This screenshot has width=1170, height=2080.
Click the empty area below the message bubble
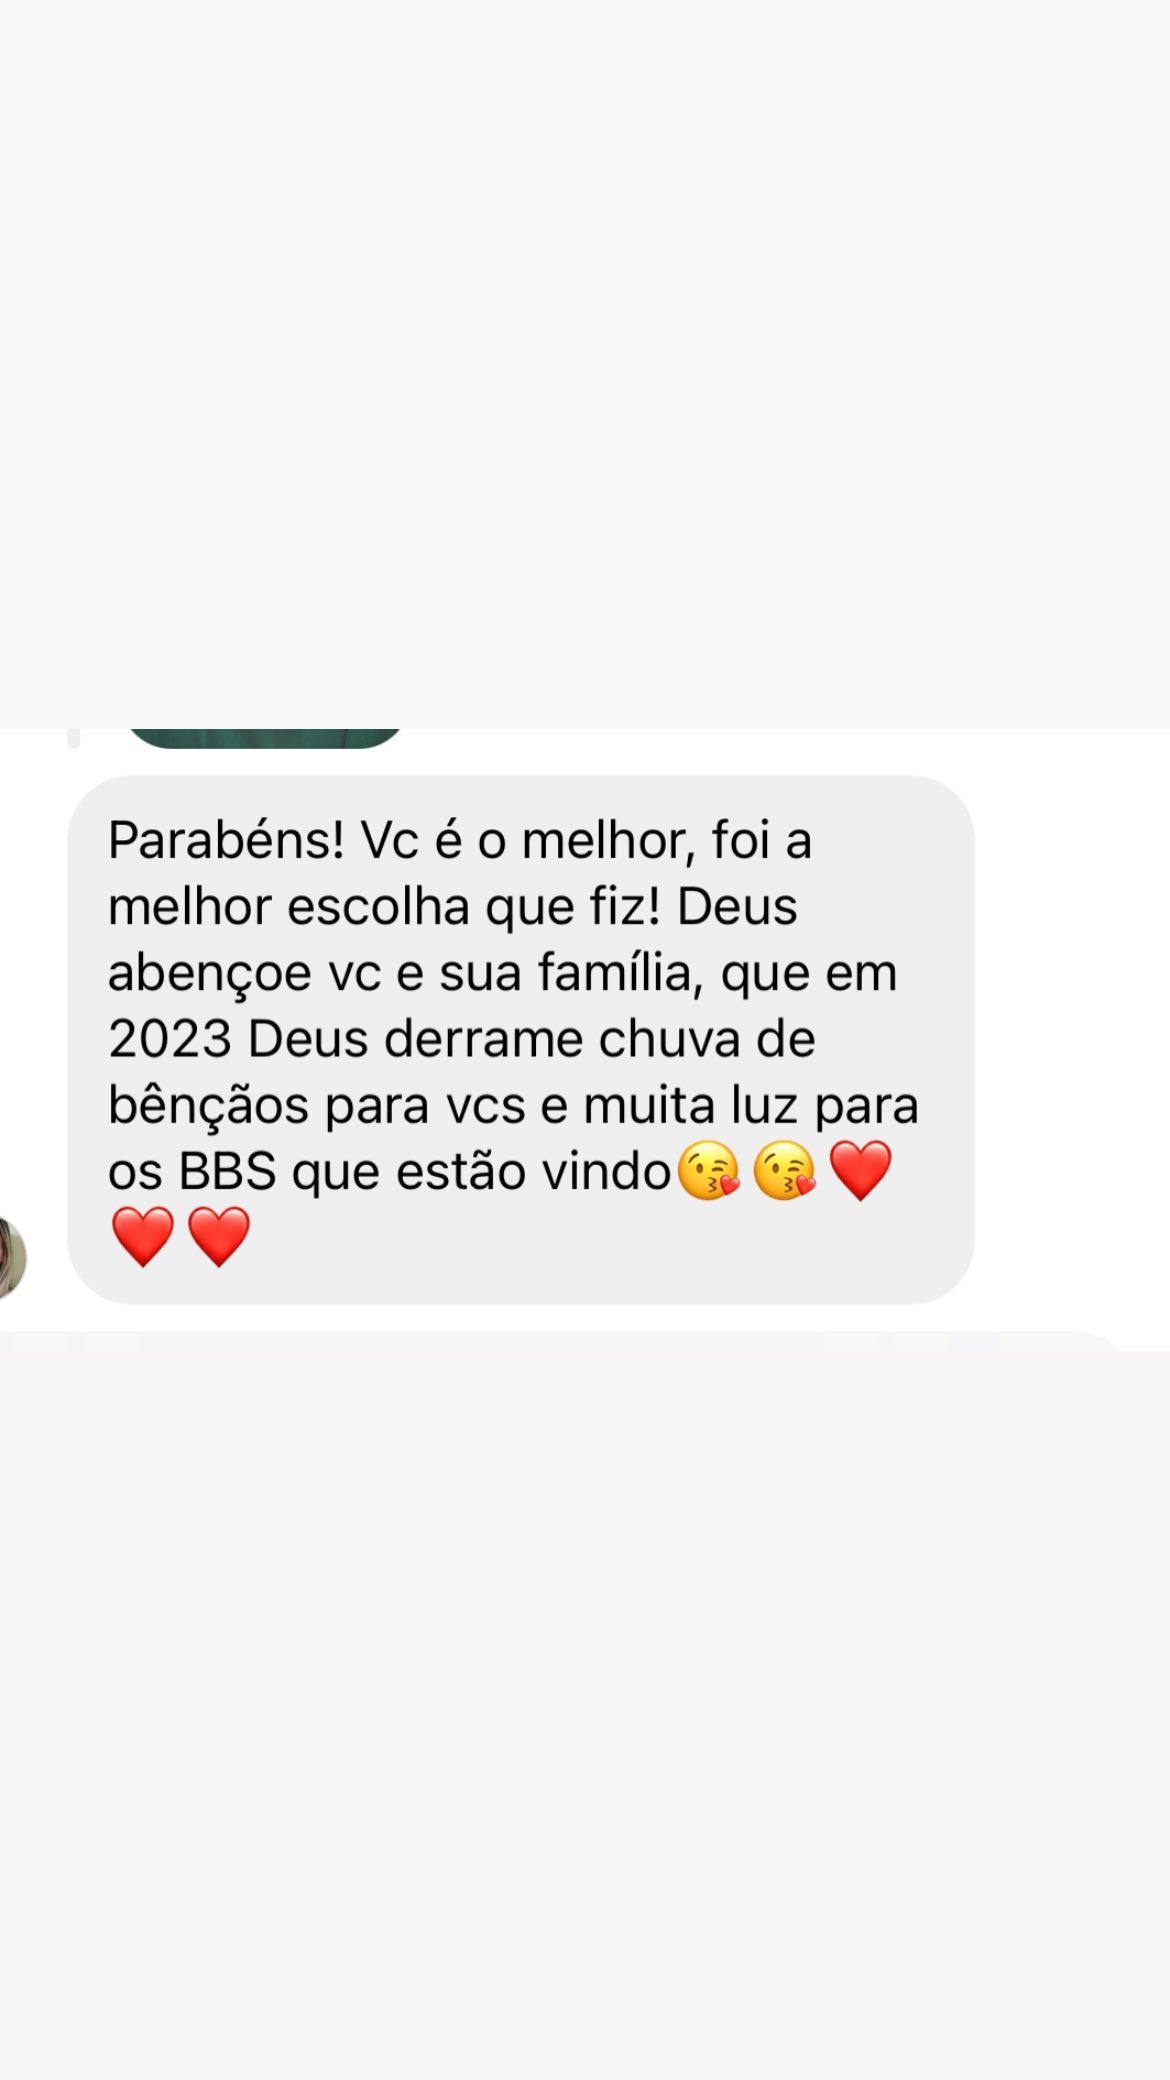coord(585,1700)
